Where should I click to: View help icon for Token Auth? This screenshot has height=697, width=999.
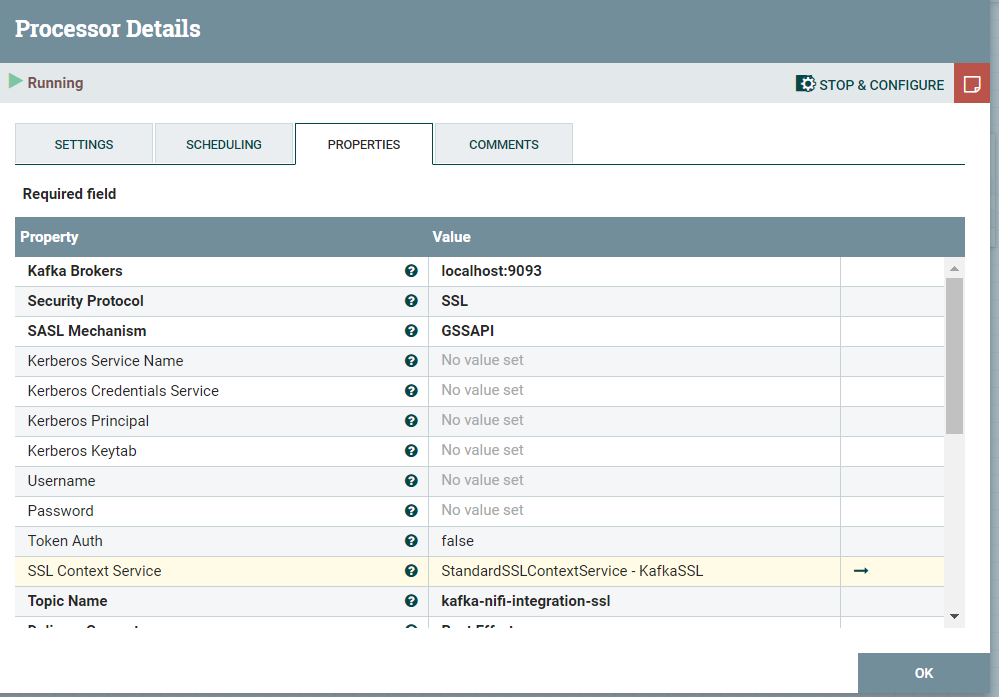411,541
